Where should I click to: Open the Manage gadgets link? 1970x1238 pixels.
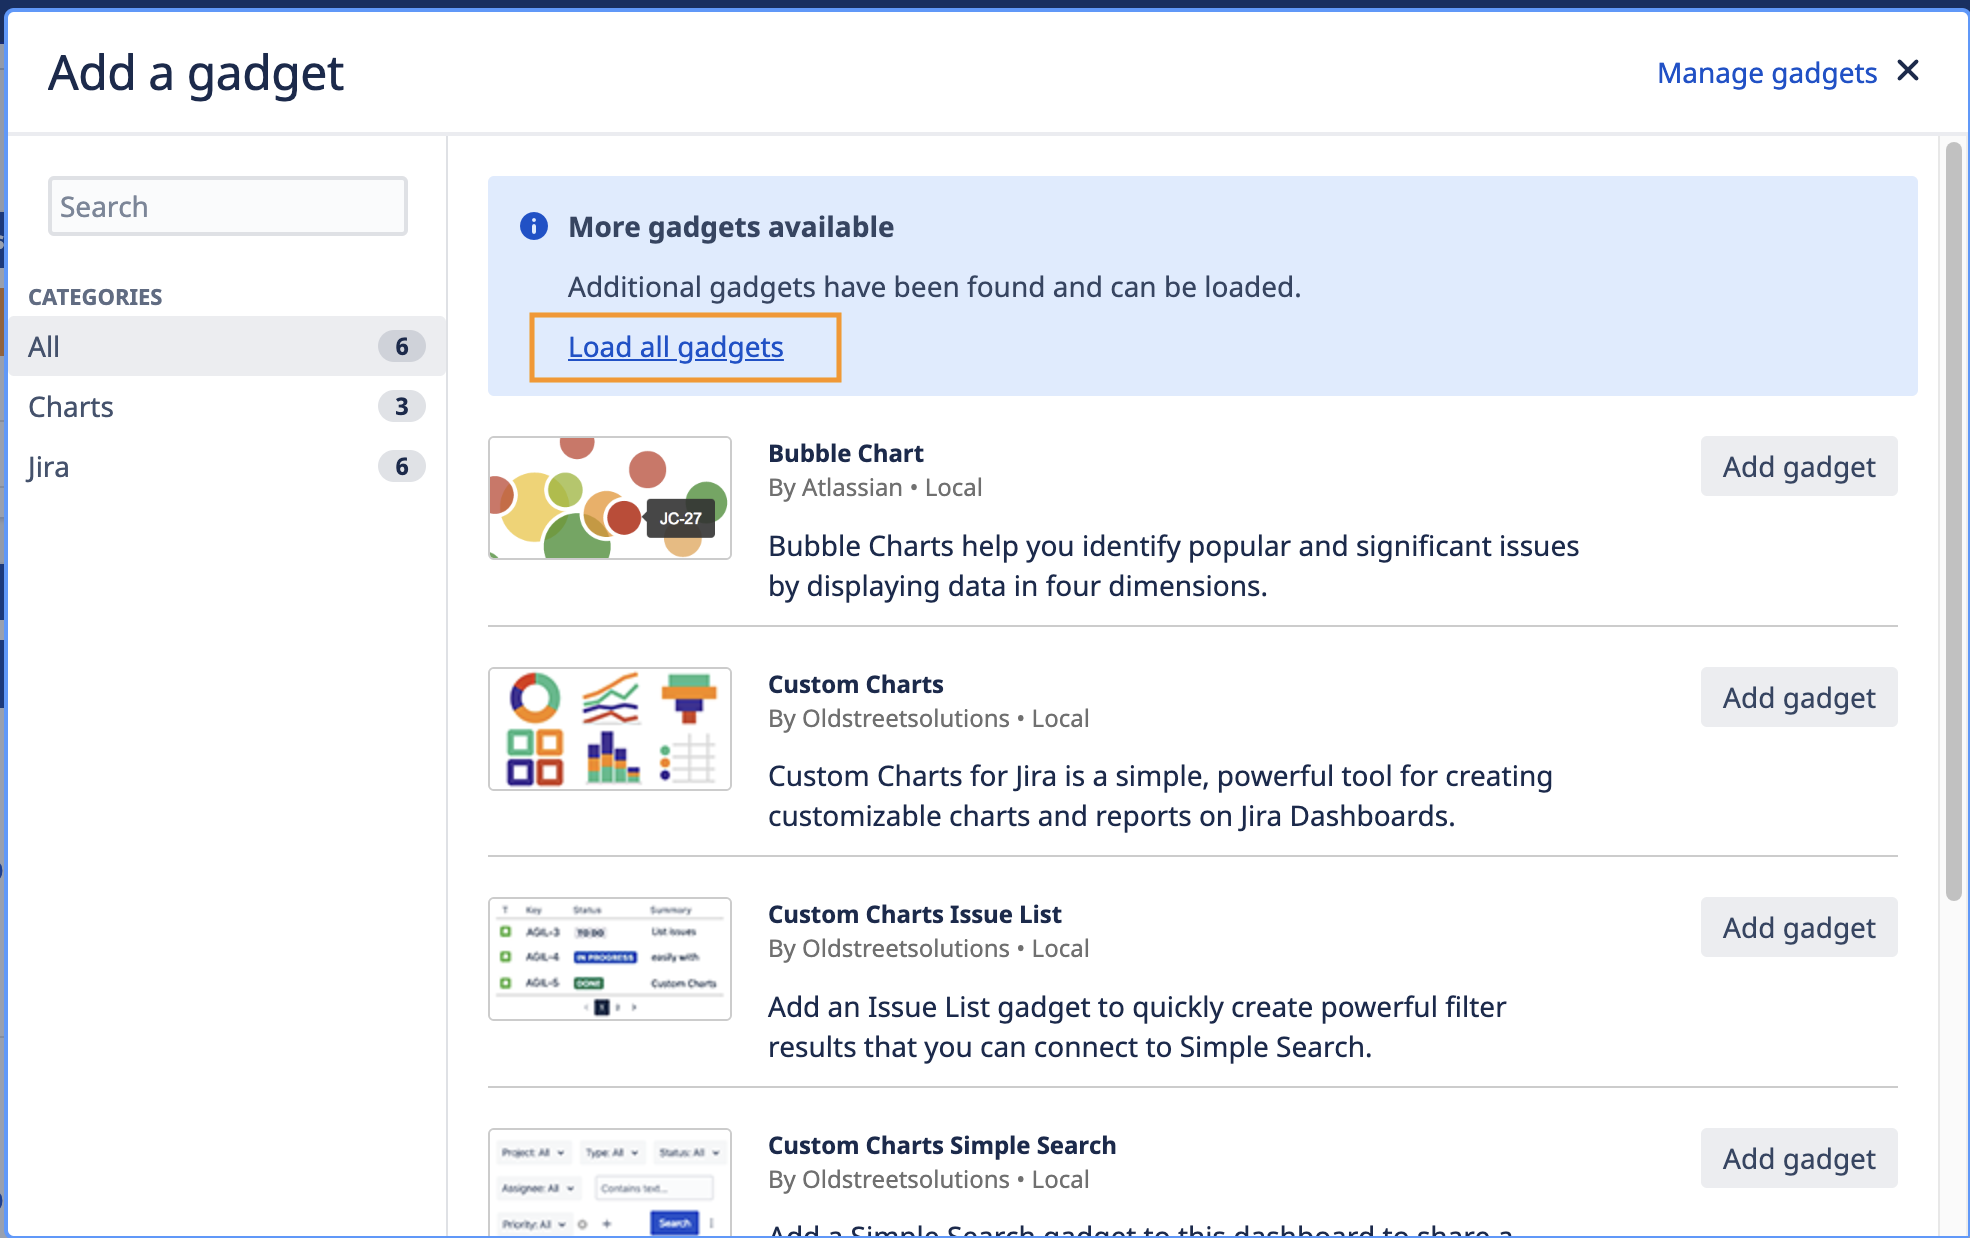[x=1766, y=73]
